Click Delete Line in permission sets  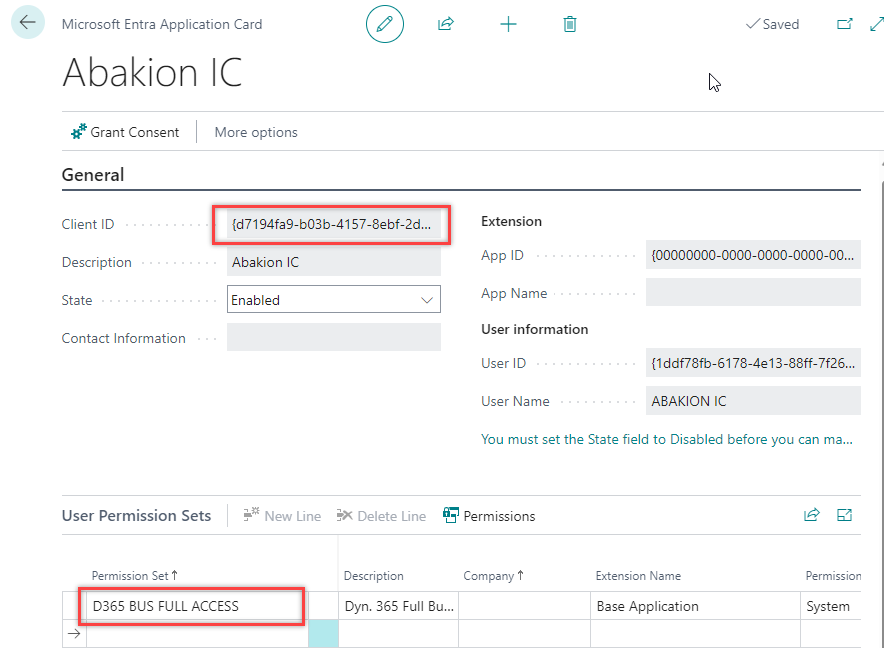(382, 515)
